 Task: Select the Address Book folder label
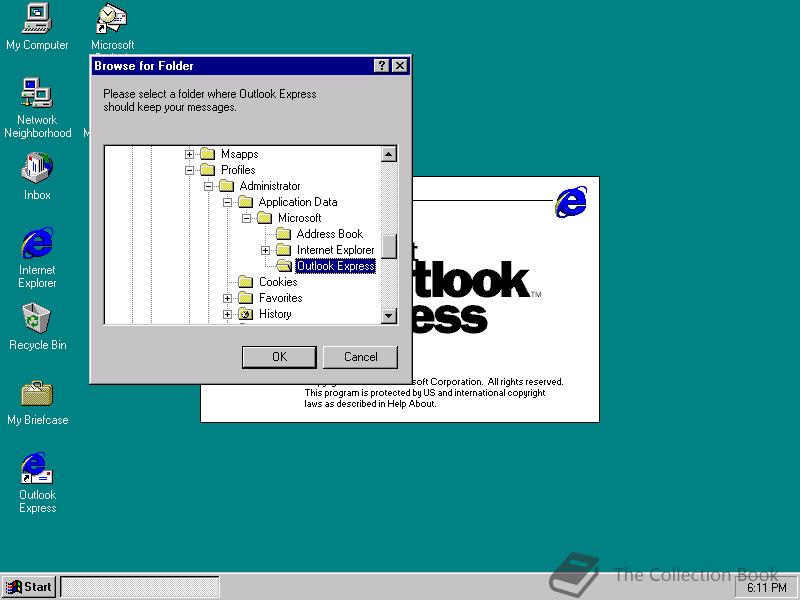point(330,234)
